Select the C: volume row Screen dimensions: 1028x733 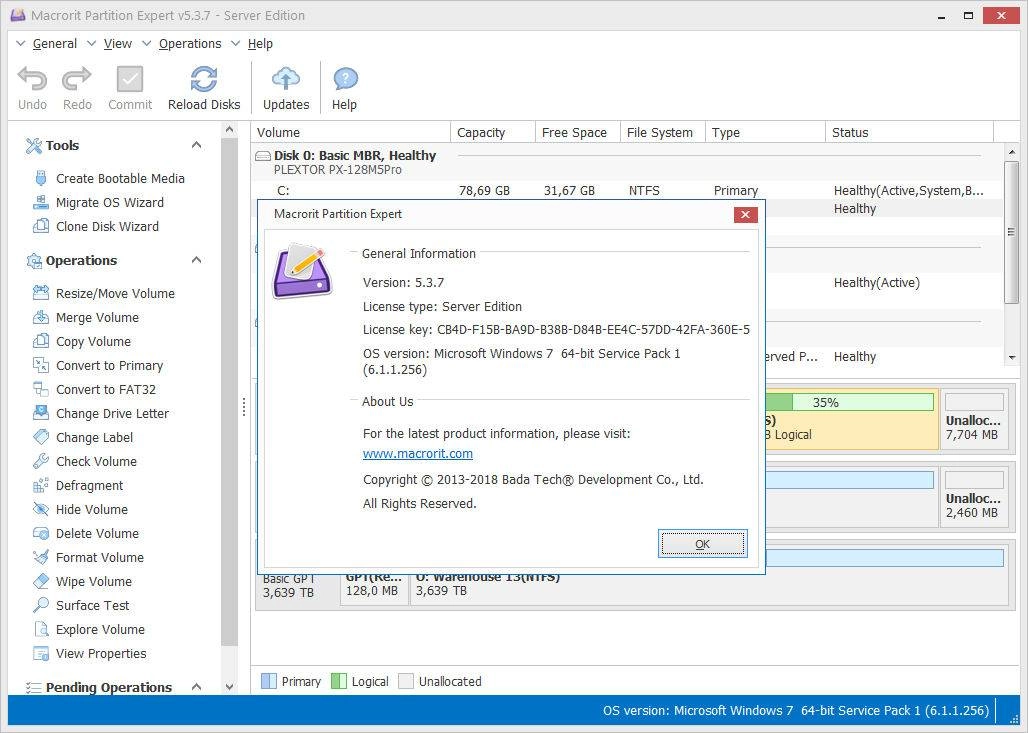point(626,191)
